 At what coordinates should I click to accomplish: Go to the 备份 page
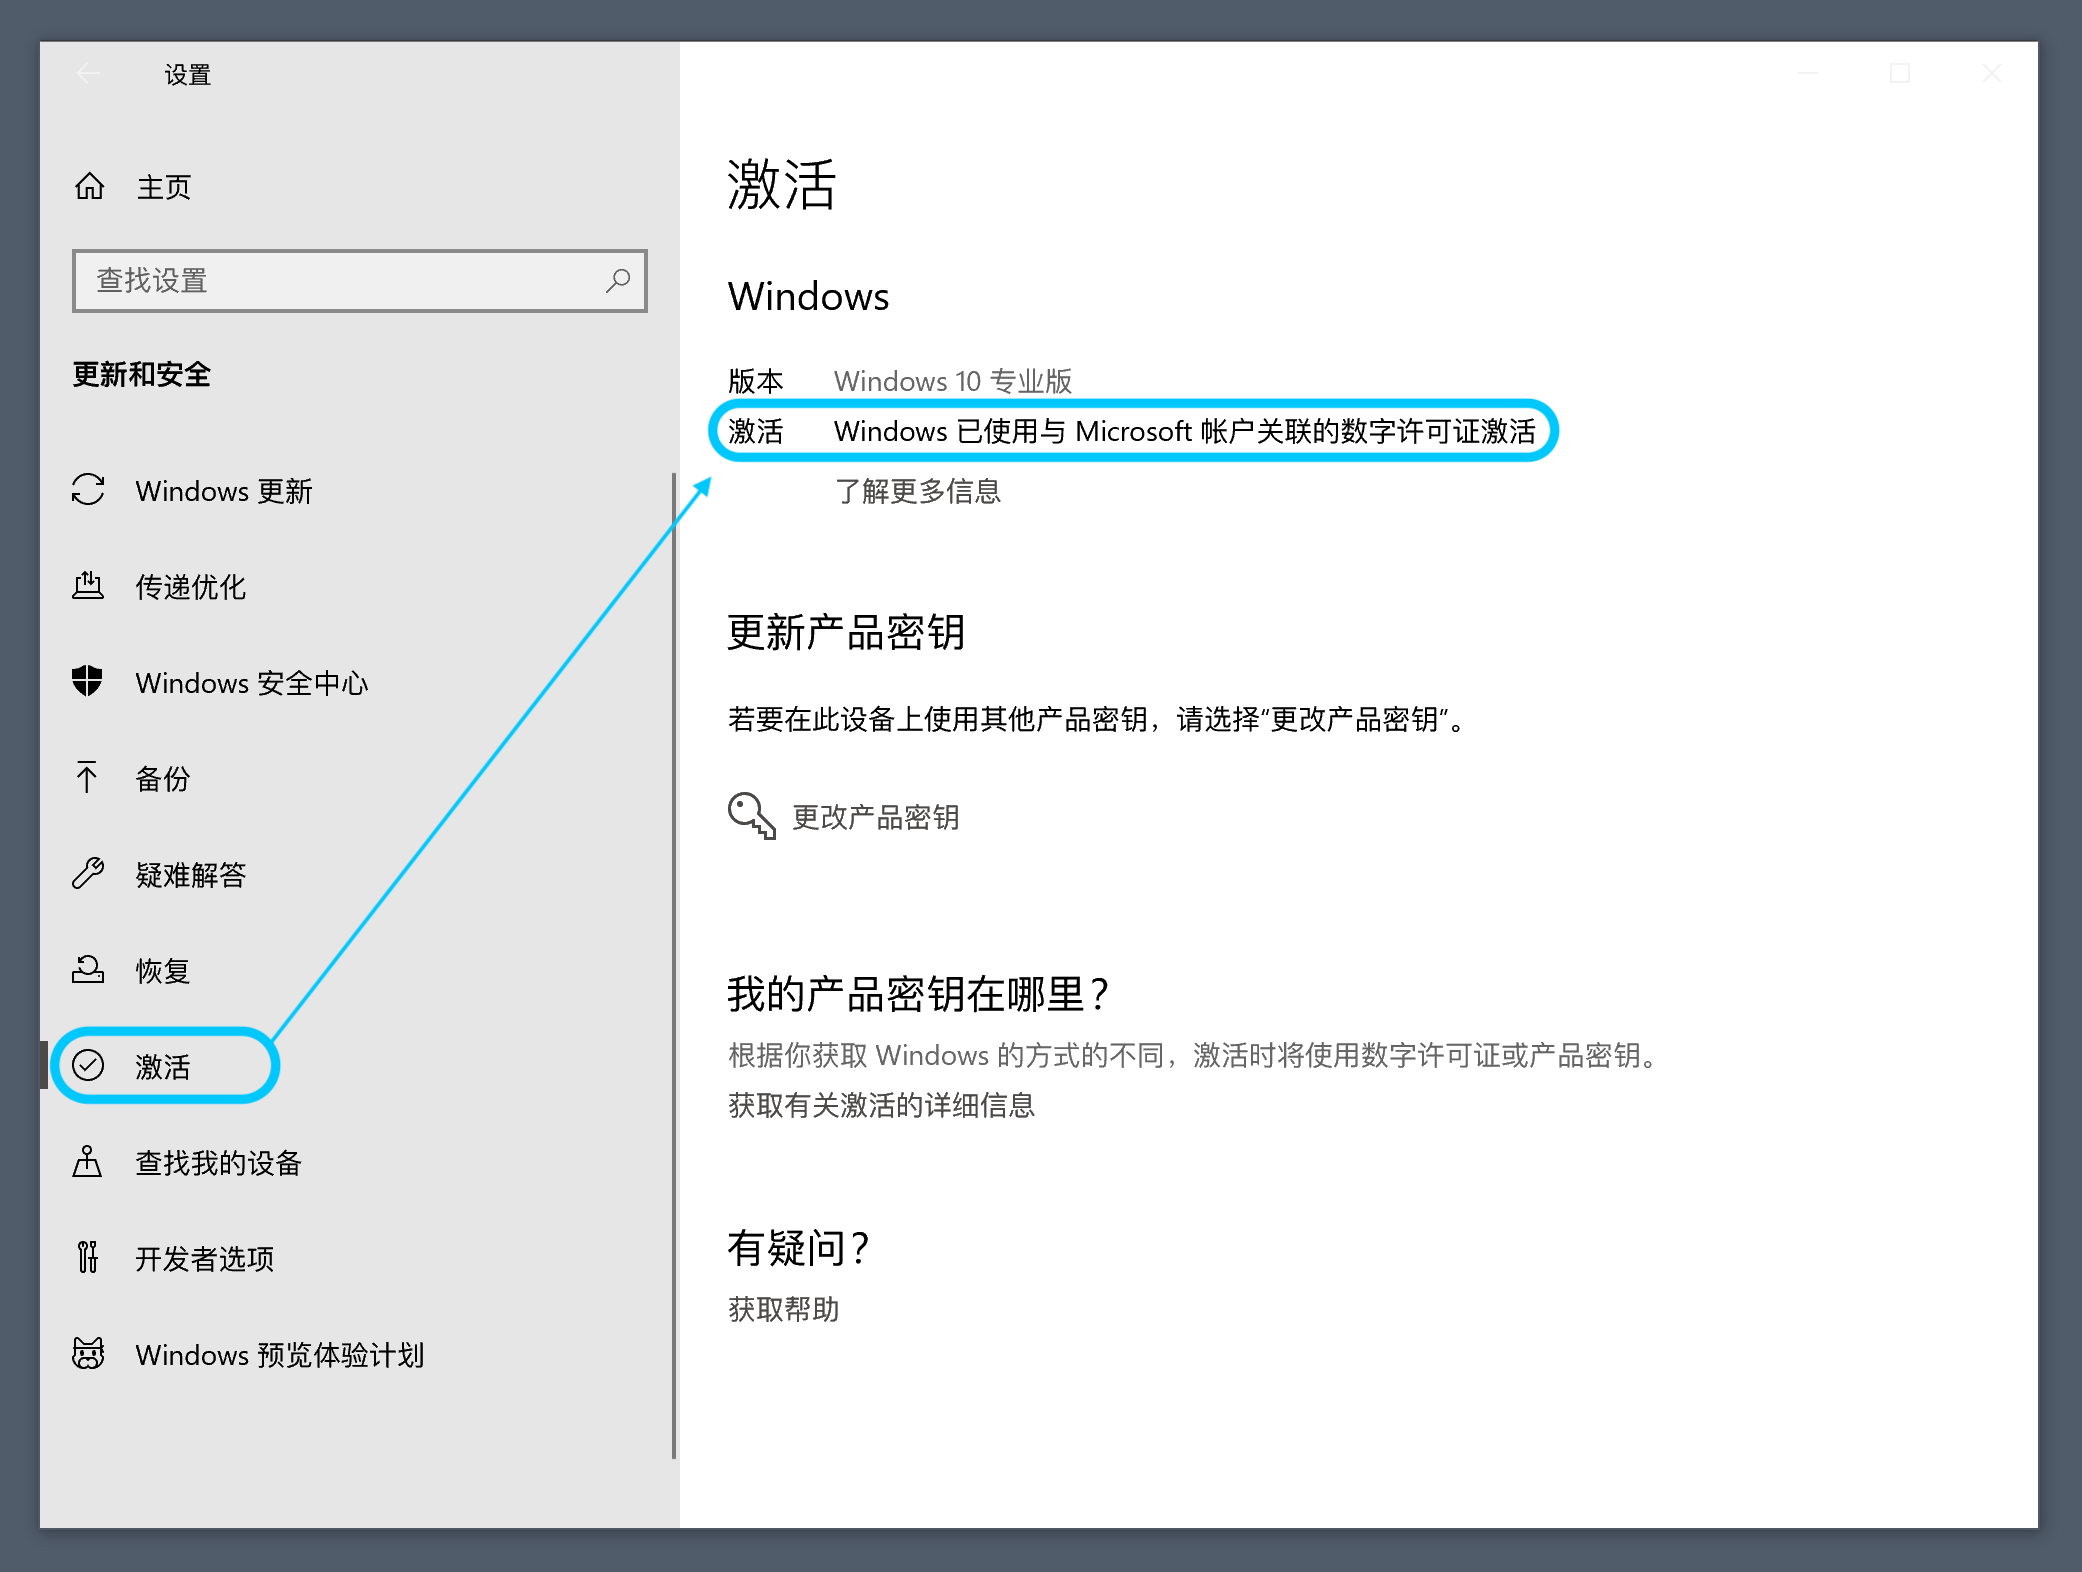163,779
